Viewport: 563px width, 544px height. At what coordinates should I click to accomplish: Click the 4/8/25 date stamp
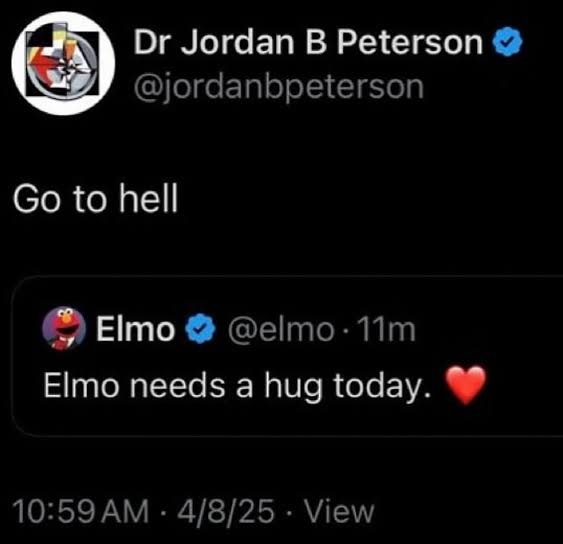(x=226, y=511)
